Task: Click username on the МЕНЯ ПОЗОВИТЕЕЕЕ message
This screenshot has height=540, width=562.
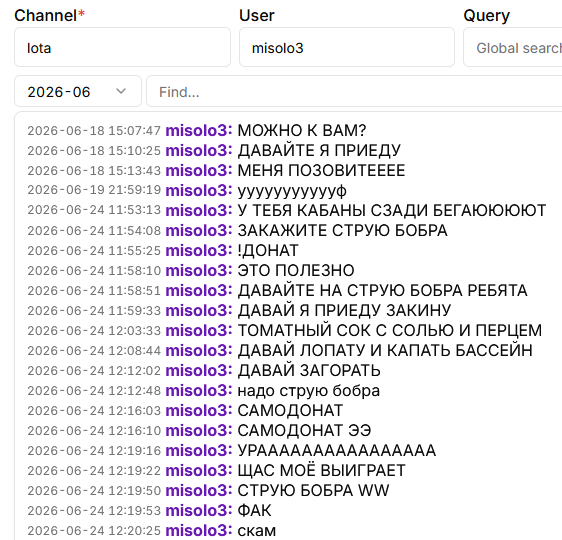Action: (x=199, y=171)
